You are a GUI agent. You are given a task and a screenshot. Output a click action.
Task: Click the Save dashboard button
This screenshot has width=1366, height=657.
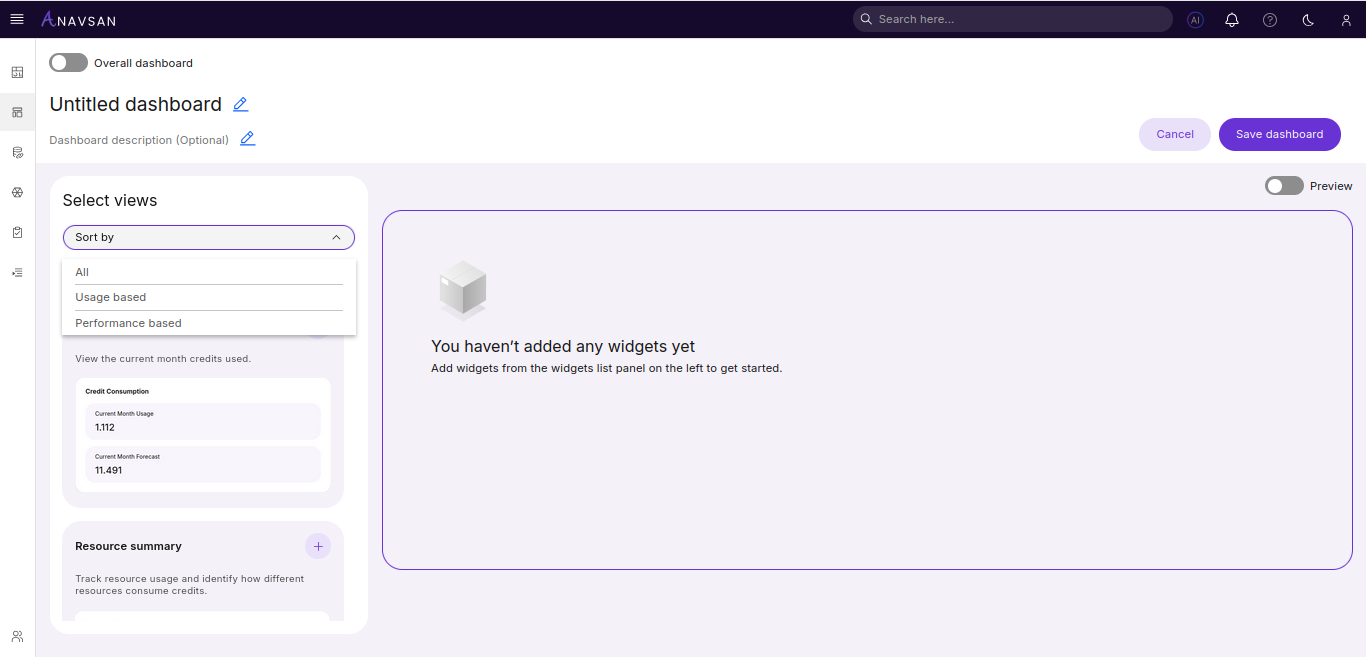[x=1279, y=134]
